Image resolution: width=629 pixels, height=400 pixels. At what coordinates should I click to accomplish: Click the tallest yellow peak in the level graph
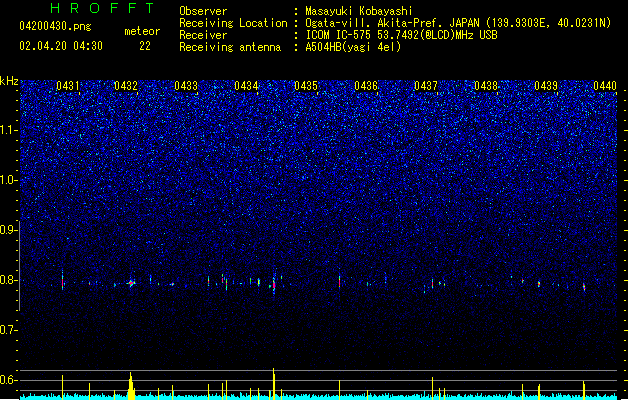[x=274, y=383]
